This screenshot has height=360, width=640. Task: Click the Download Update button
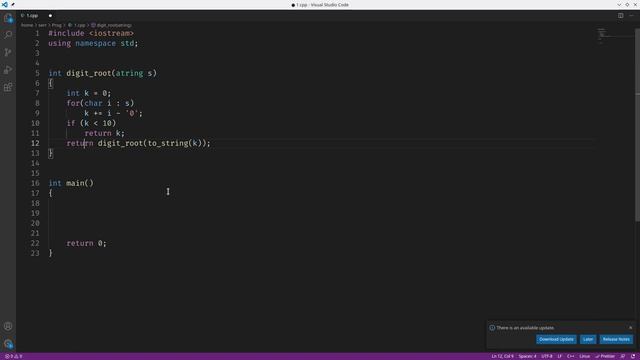point(556,339)
